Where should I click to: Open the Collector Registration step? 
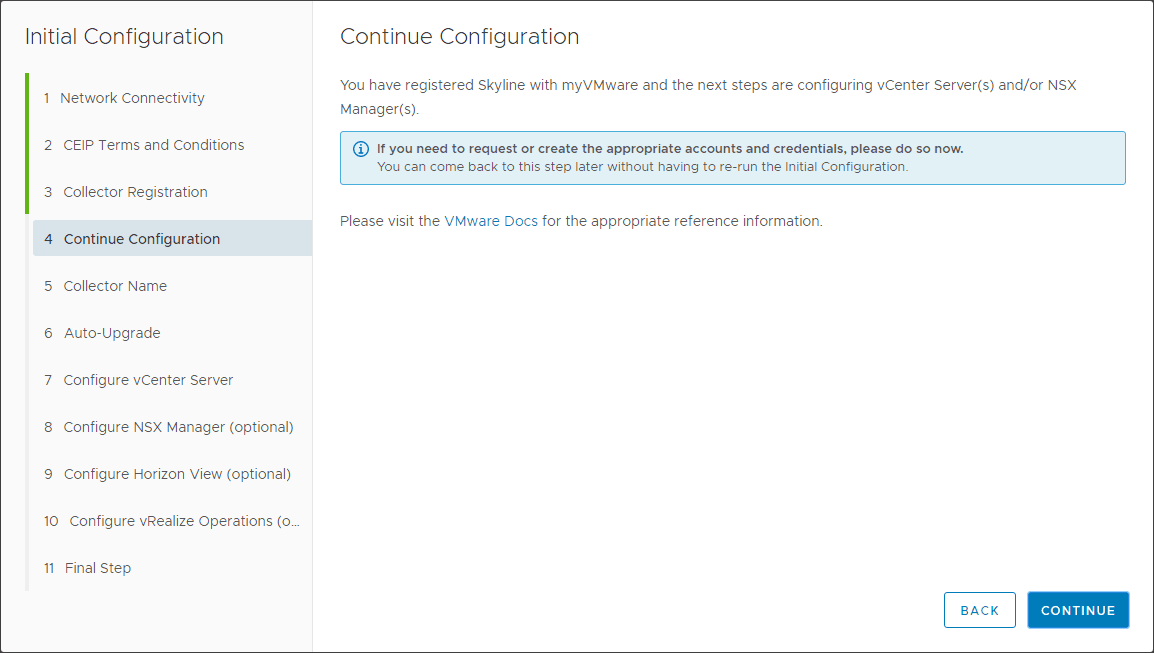click(135, 192)
